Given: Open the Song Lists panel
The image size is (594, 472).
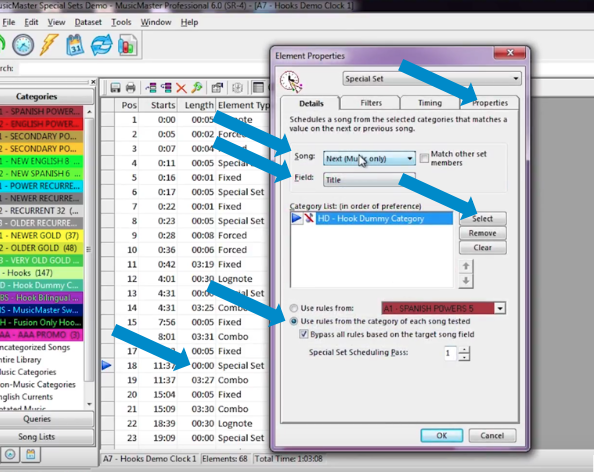Looking at the screenshot, I should coord(37,437).
